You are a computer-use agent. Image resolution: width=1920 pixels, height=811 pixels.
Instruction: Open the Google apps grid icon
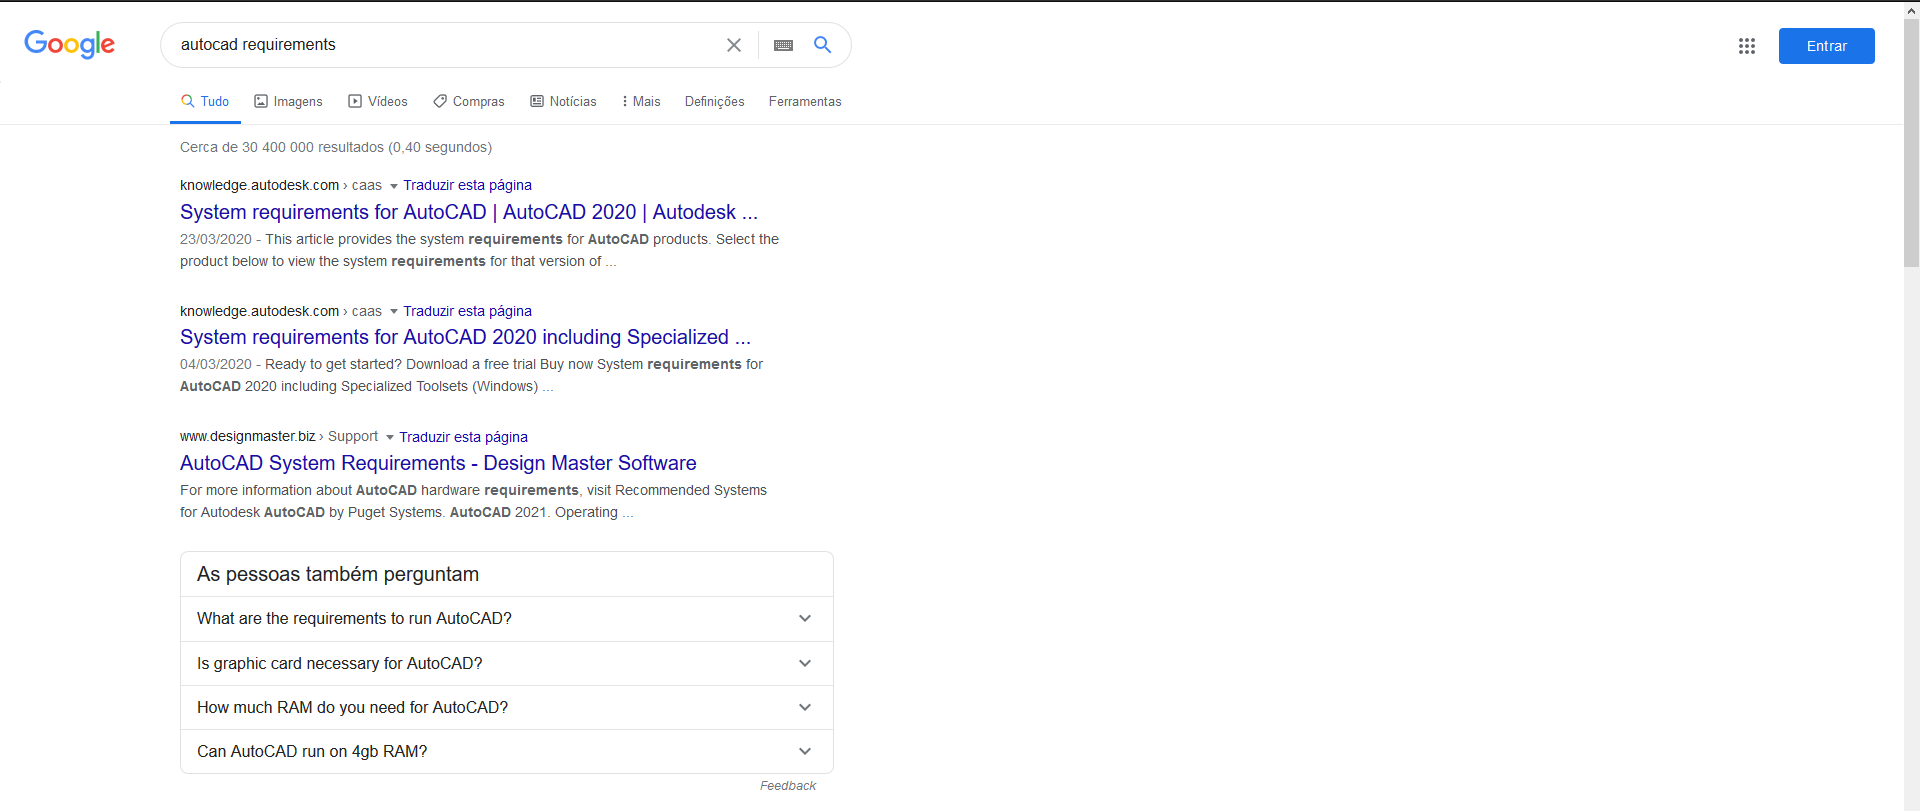tap(1747, 46)
